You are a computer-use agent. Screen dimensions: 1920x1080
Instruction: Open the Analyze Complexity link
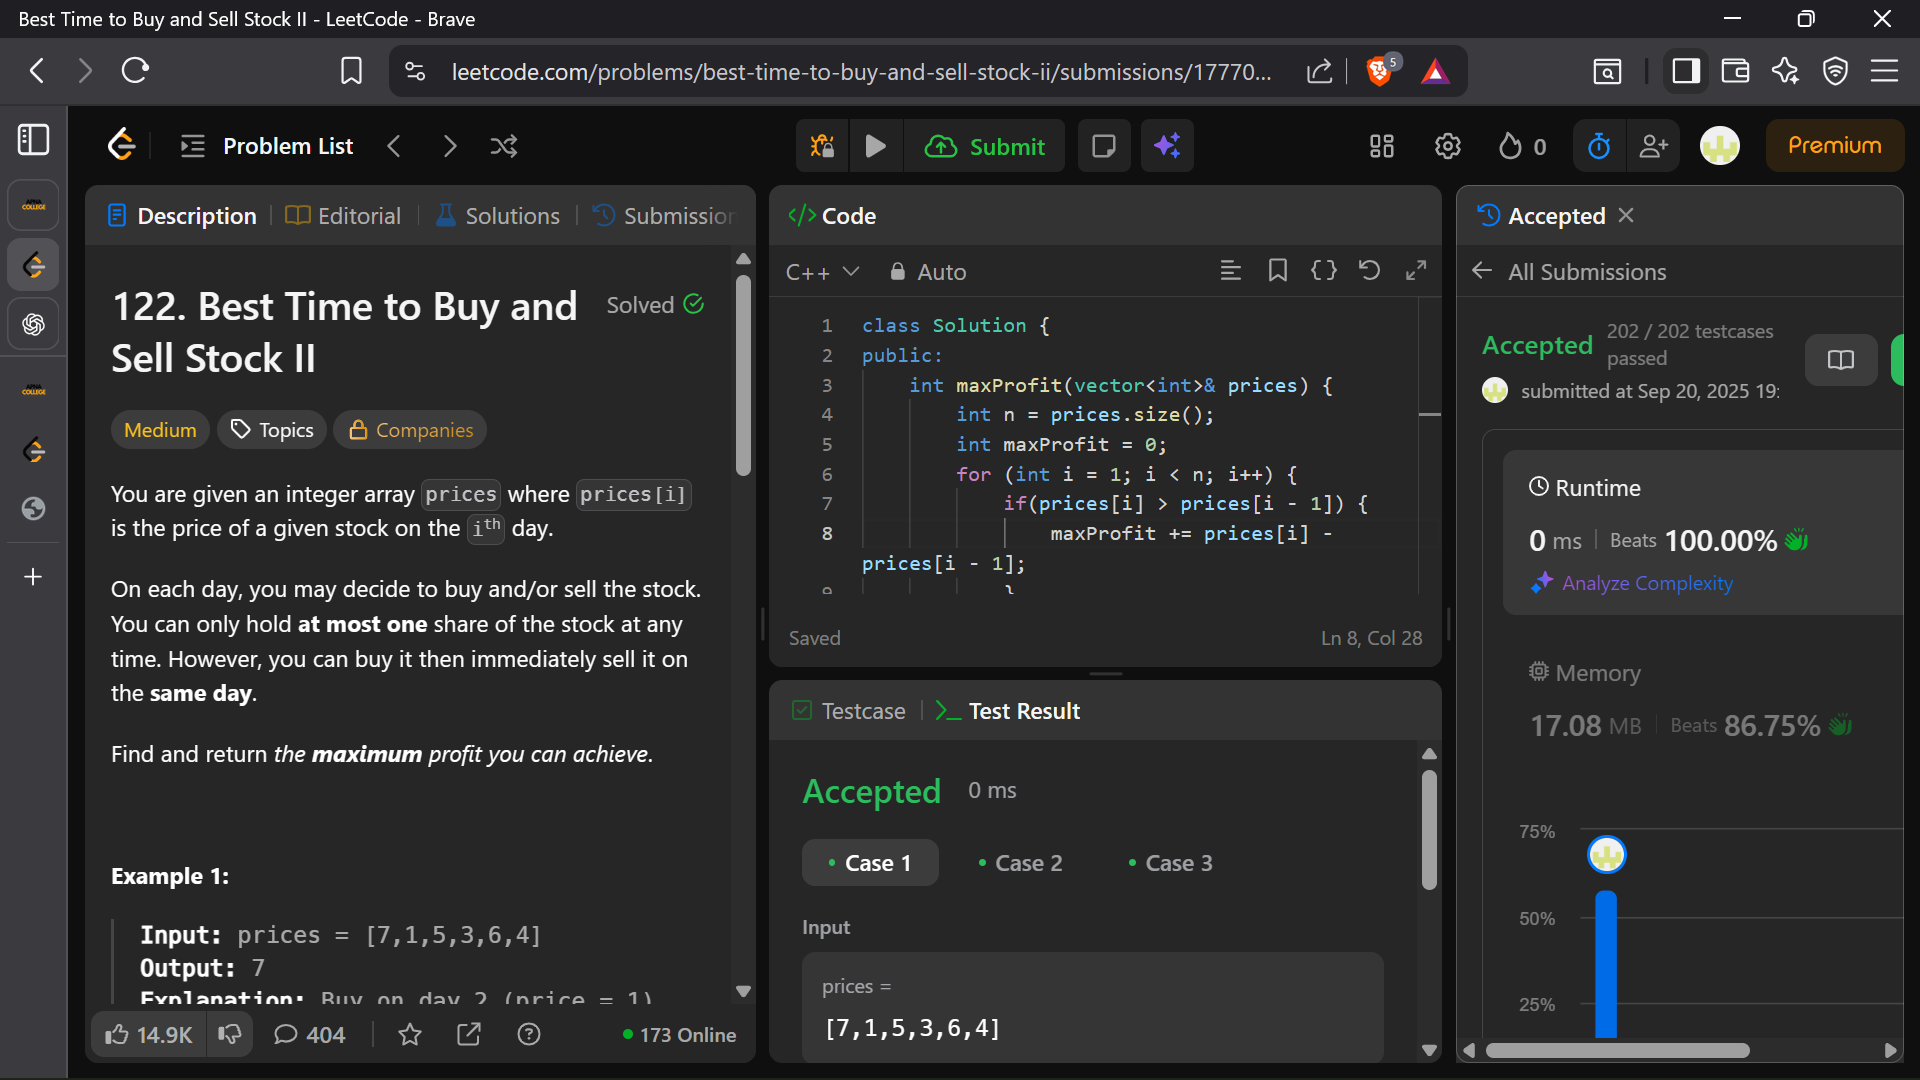tap(1647, 583)
